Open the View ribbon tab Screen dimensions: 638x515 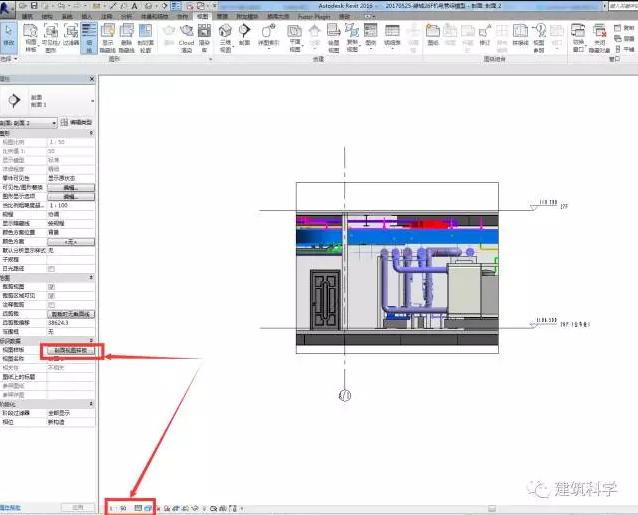202,16
